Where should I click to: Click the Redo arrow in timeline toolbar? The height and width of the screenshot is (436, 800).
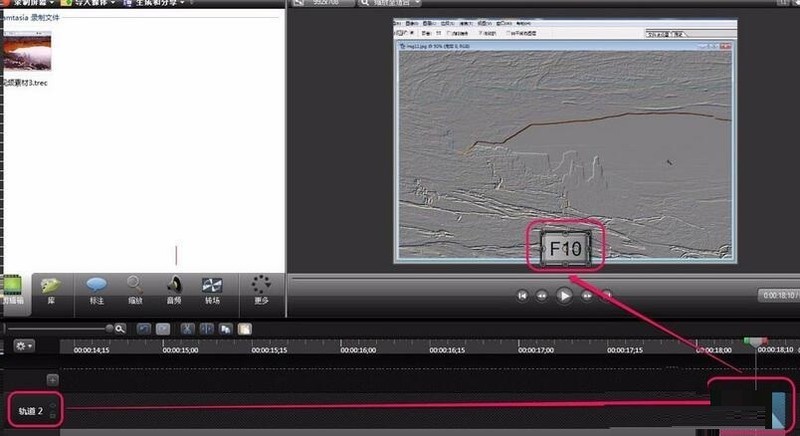(162, 329)
